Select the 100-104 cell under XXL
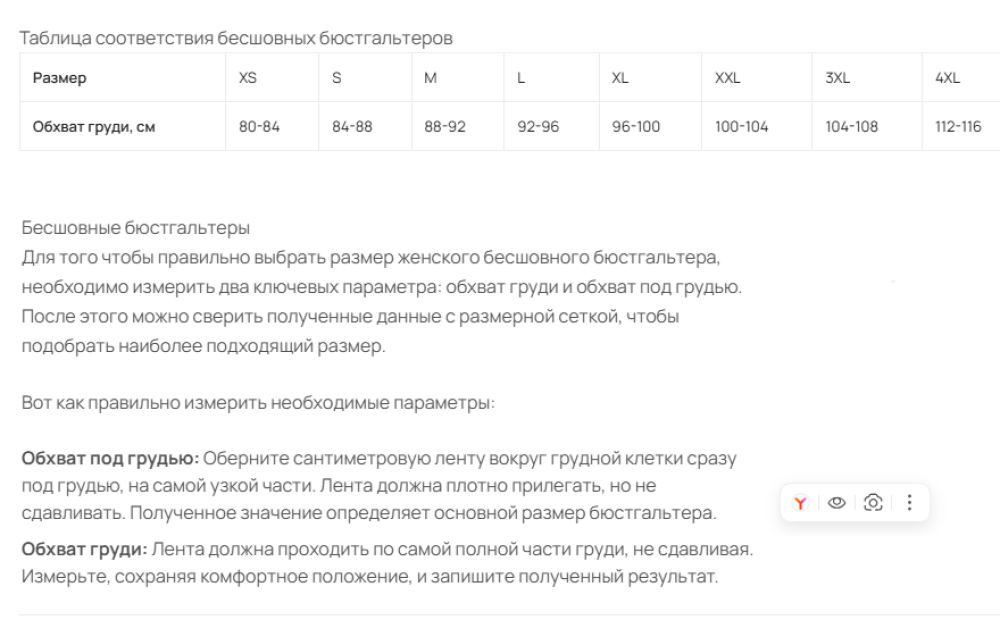Screen dimensions: 1000x620 pos(756,126)
